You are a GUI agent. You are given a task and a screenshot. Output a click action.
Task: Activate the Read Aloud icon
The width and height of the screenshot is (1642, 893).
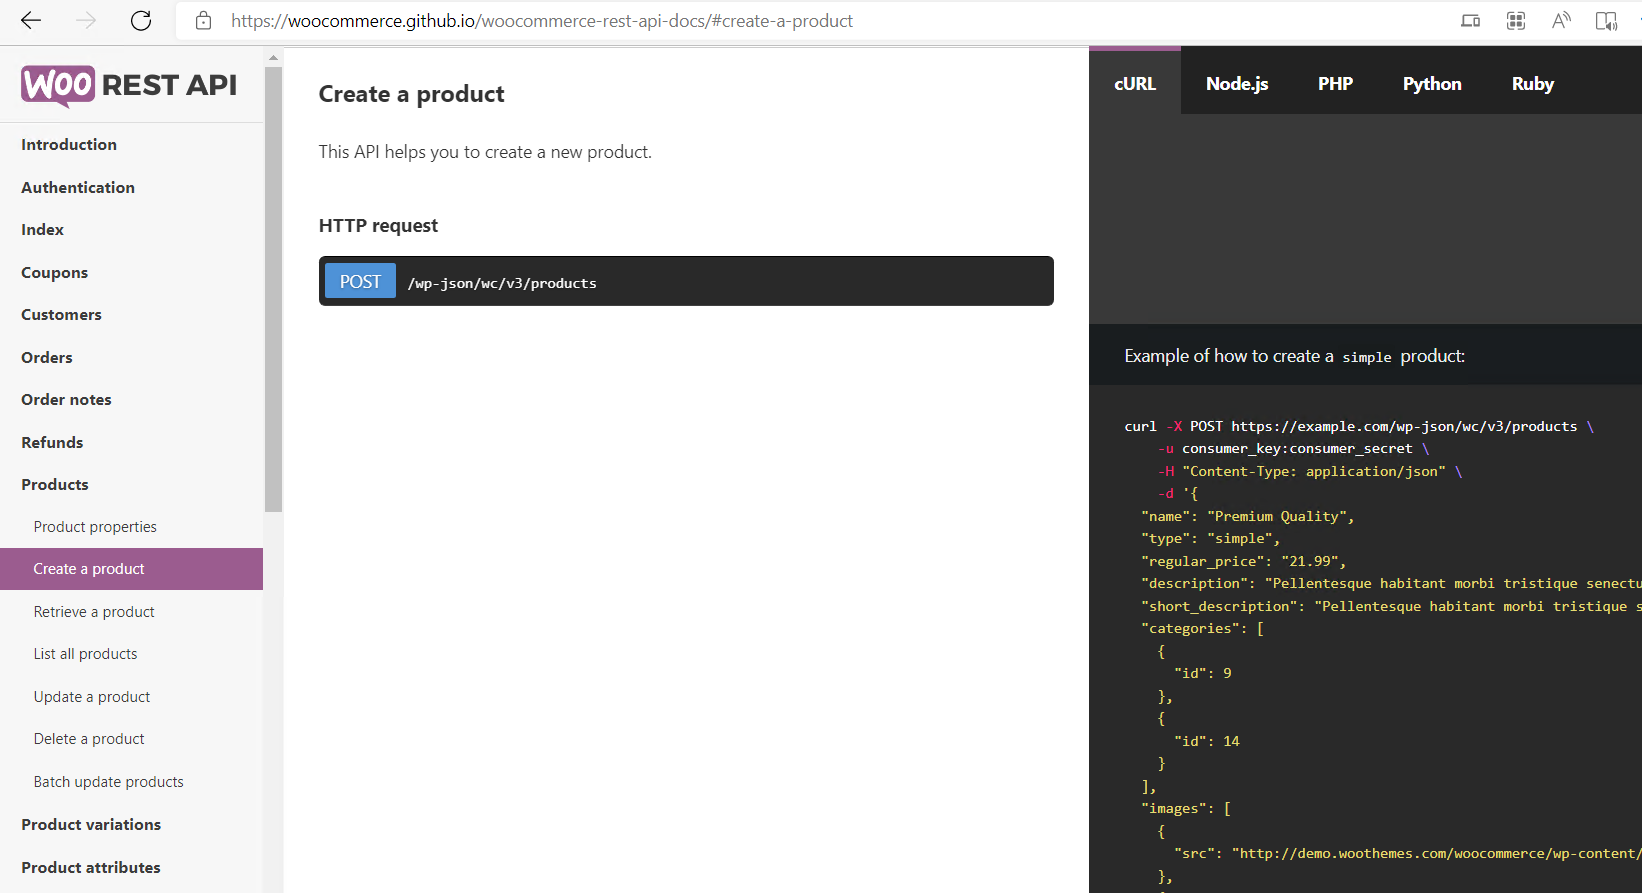point(1561,21)
